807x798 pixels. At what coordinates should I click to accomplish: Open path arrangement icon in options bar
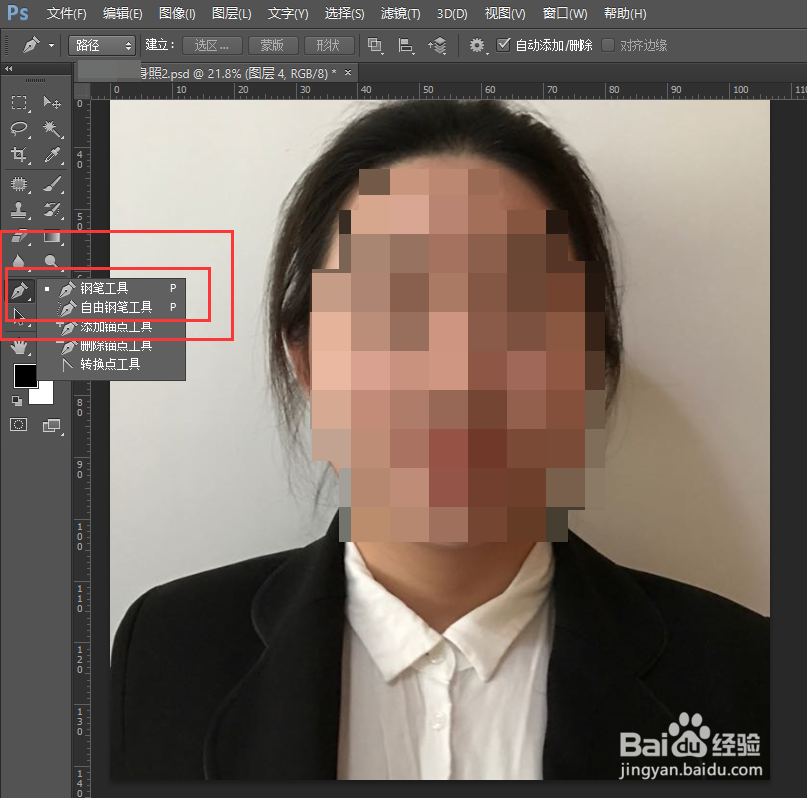click(x=437, y=45)
